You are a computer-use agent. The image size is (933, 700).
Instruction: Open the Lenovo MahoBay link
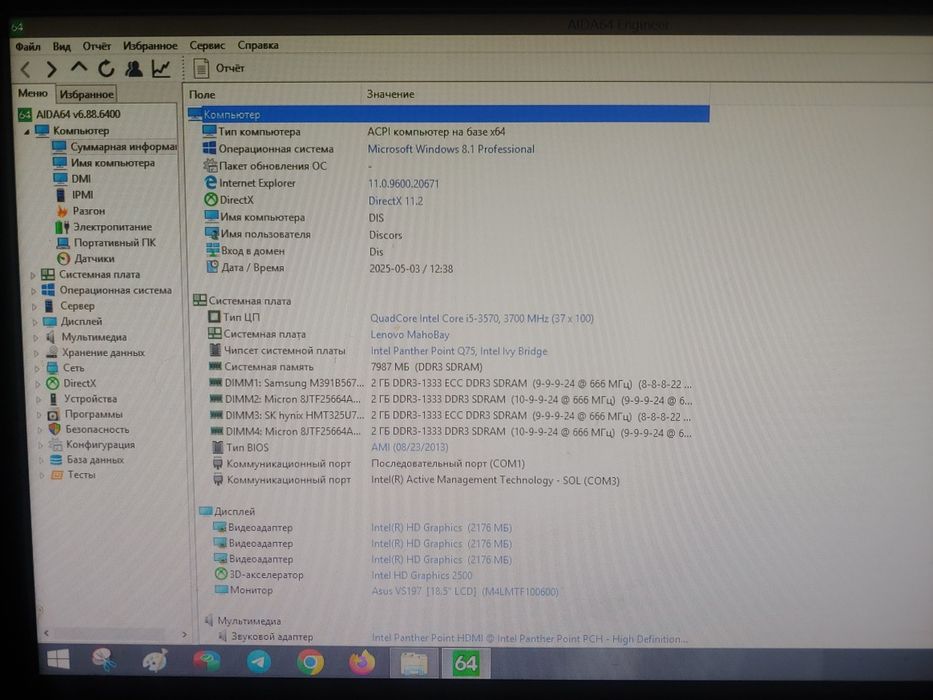pyautogui.click(x=409, y=335)
